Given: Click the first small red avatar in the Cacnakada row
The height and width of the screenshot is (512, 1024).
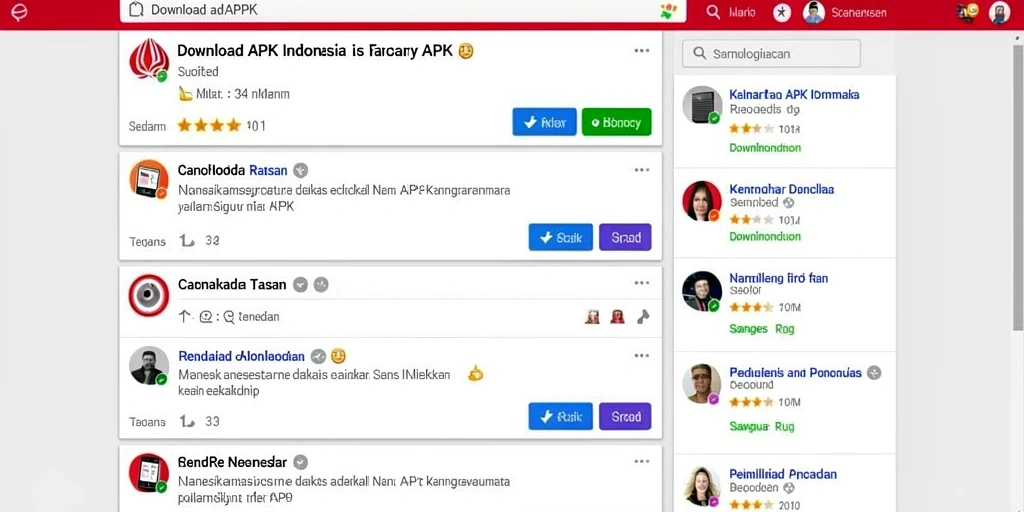Looking at the screenshot, I should click(x=592, y=317).
